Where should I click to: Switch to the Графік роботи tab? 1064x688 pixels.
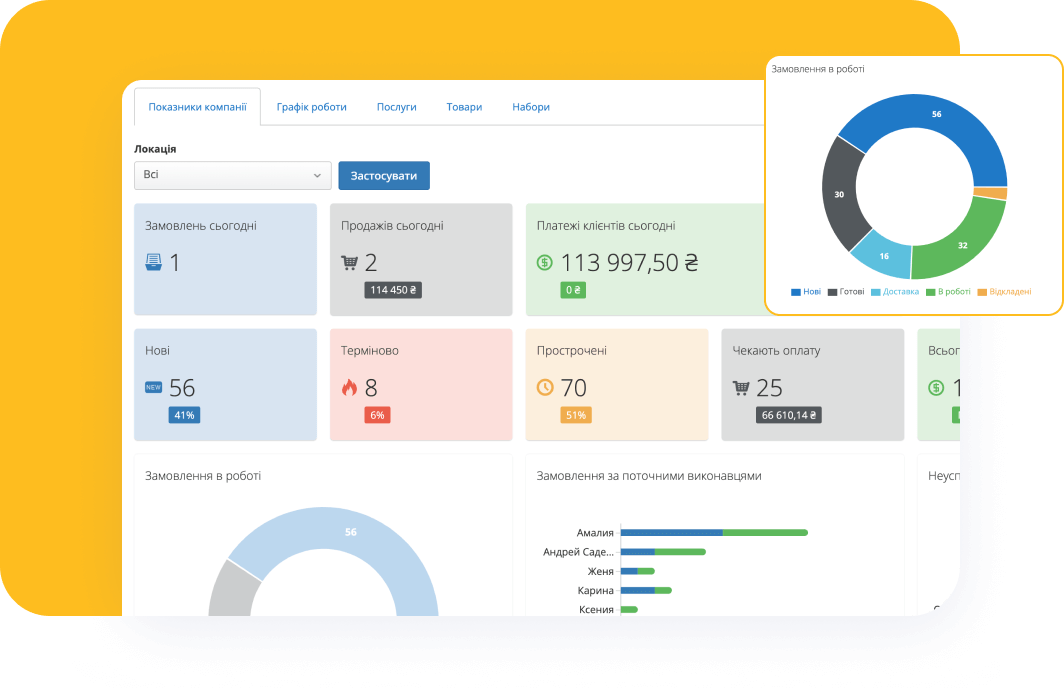coord(311,107)
